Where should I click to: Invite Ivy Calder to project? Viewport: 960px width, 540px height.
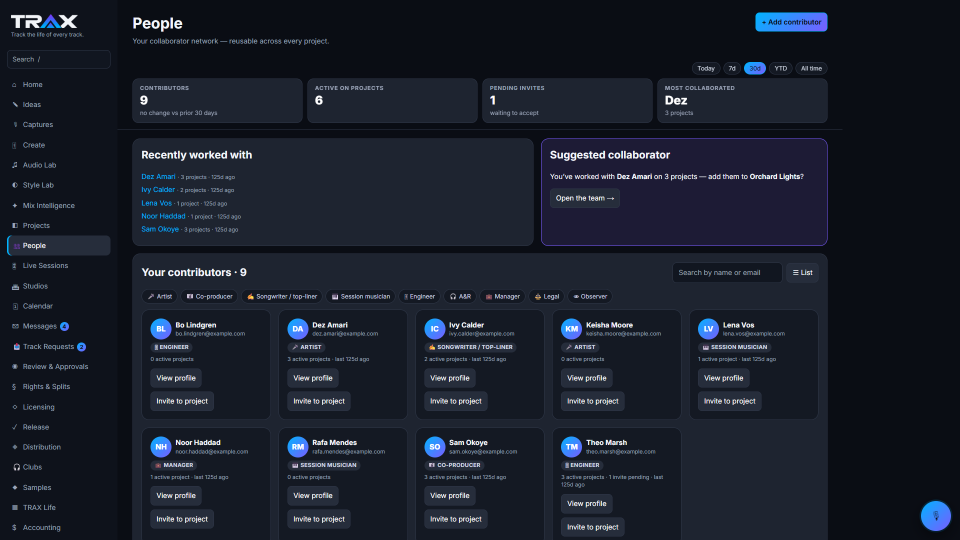[x=456, y=401]
